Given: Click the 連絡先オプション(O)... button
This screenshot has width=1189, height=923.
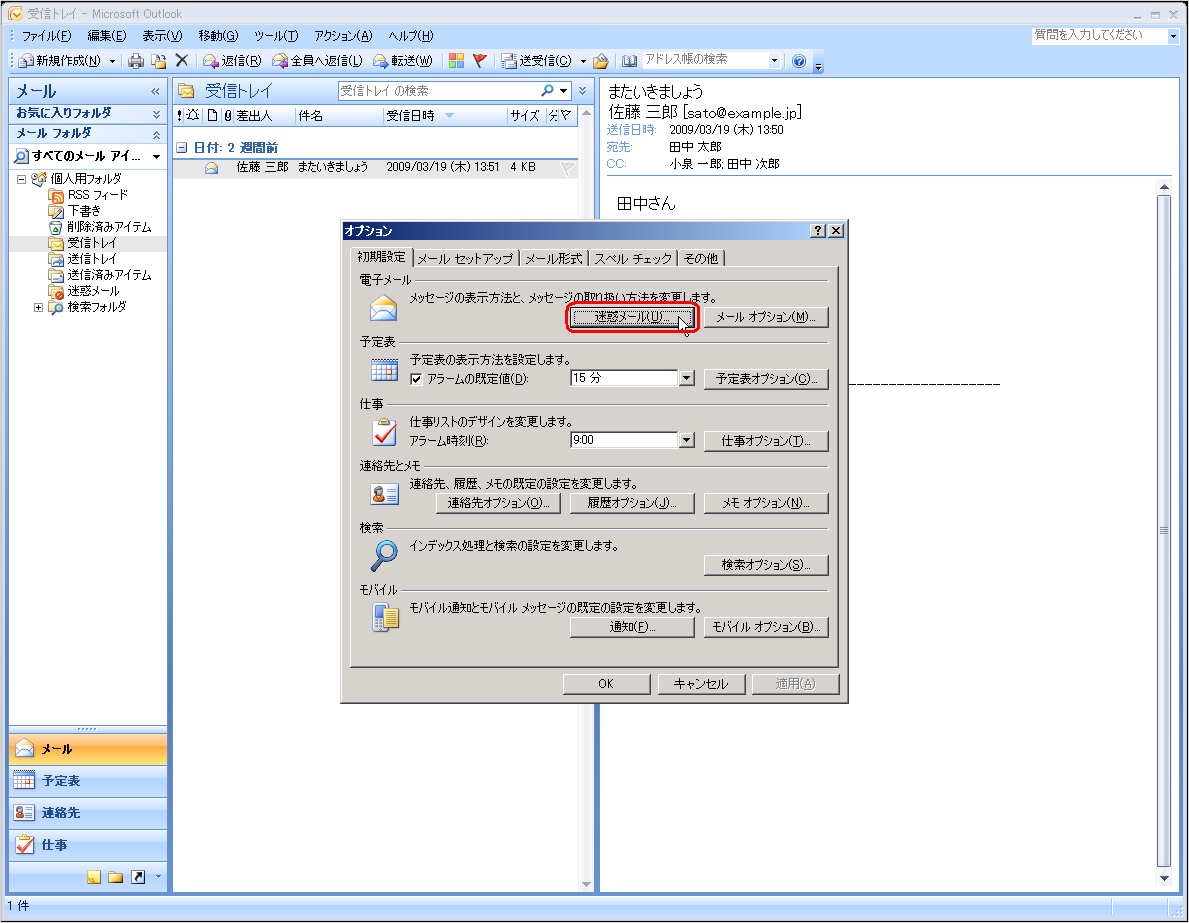Looking at the screenshot, I should (x=498, y=503).
